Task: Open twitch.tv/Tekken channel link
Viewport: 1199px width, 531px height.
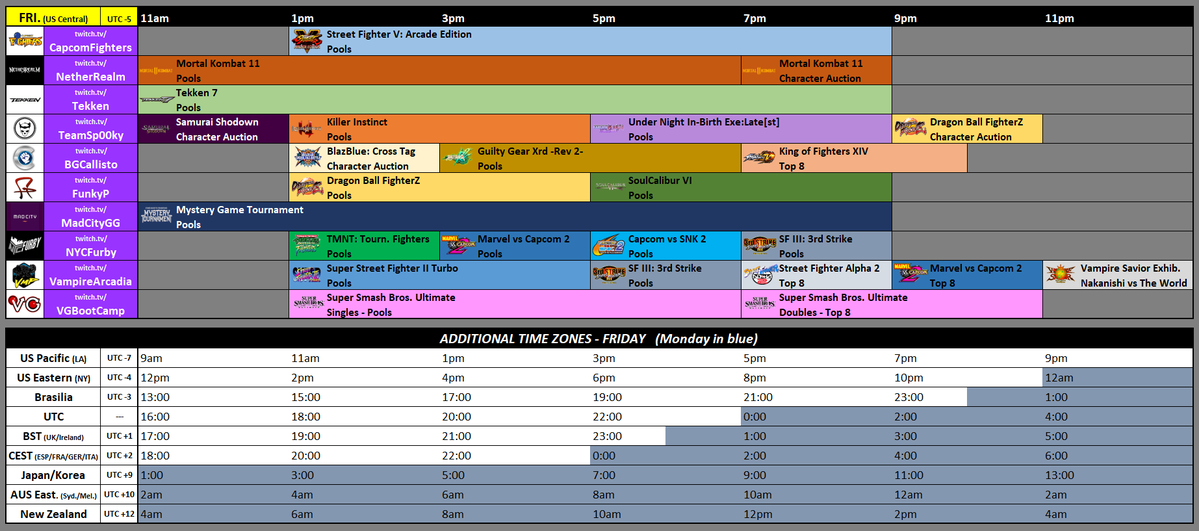Action: tap(90, 99)
